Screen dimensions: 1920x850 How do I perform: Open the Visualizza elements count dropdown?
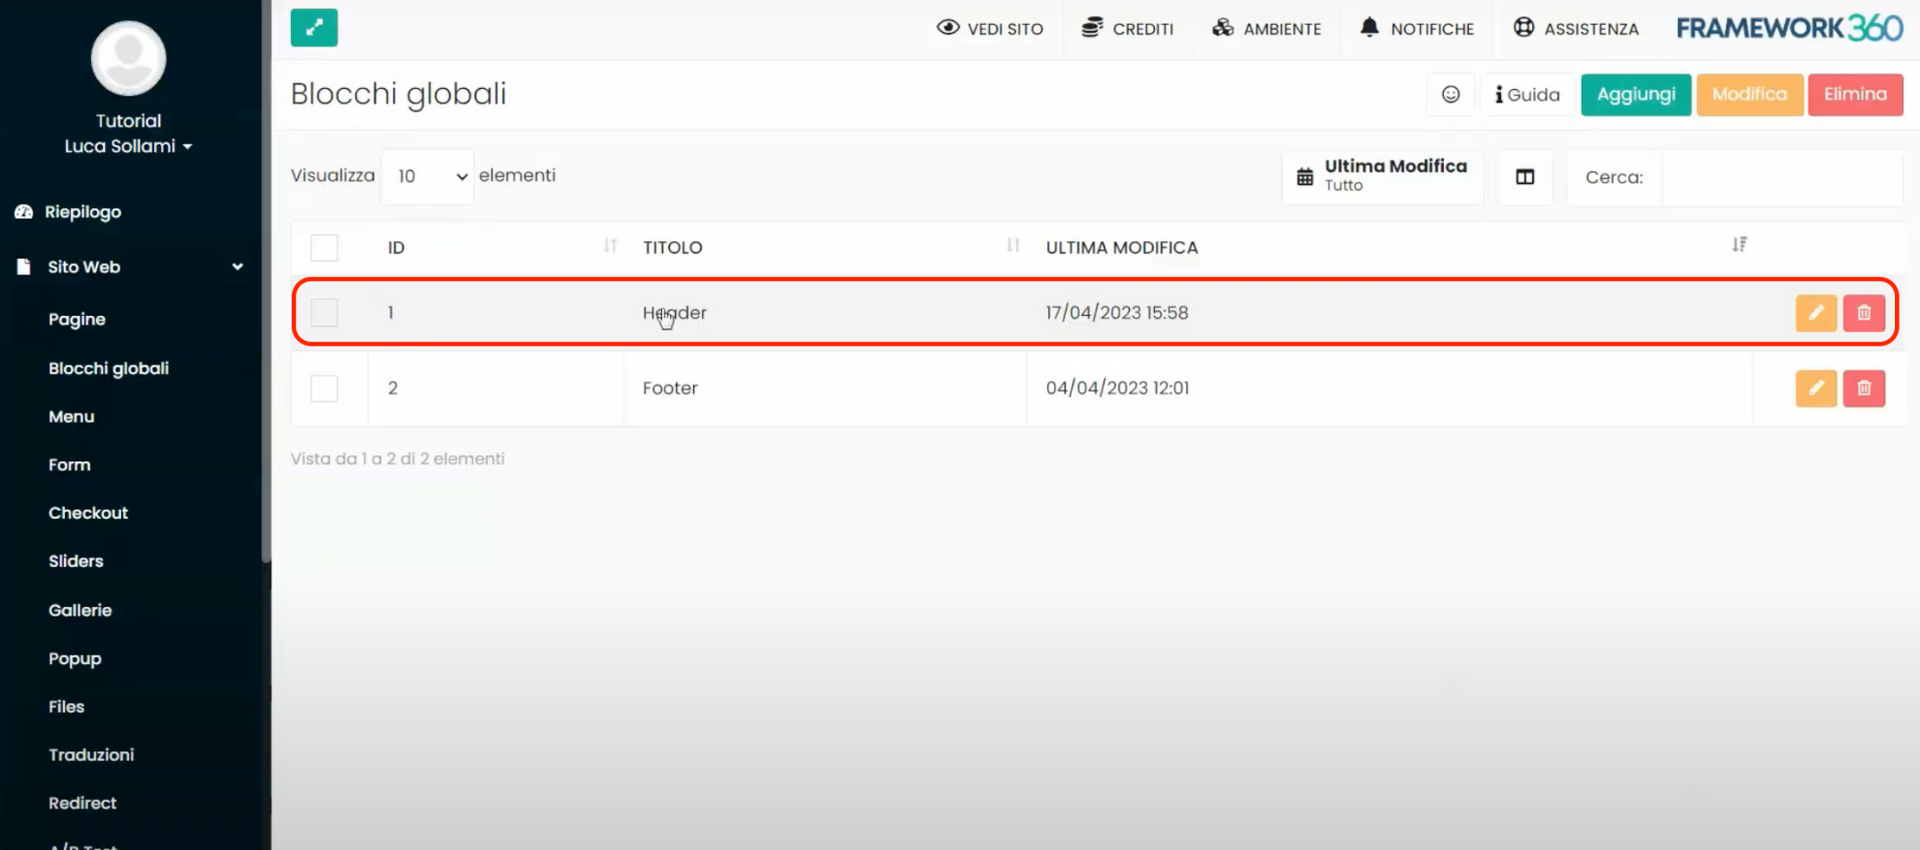pos(428,177)
